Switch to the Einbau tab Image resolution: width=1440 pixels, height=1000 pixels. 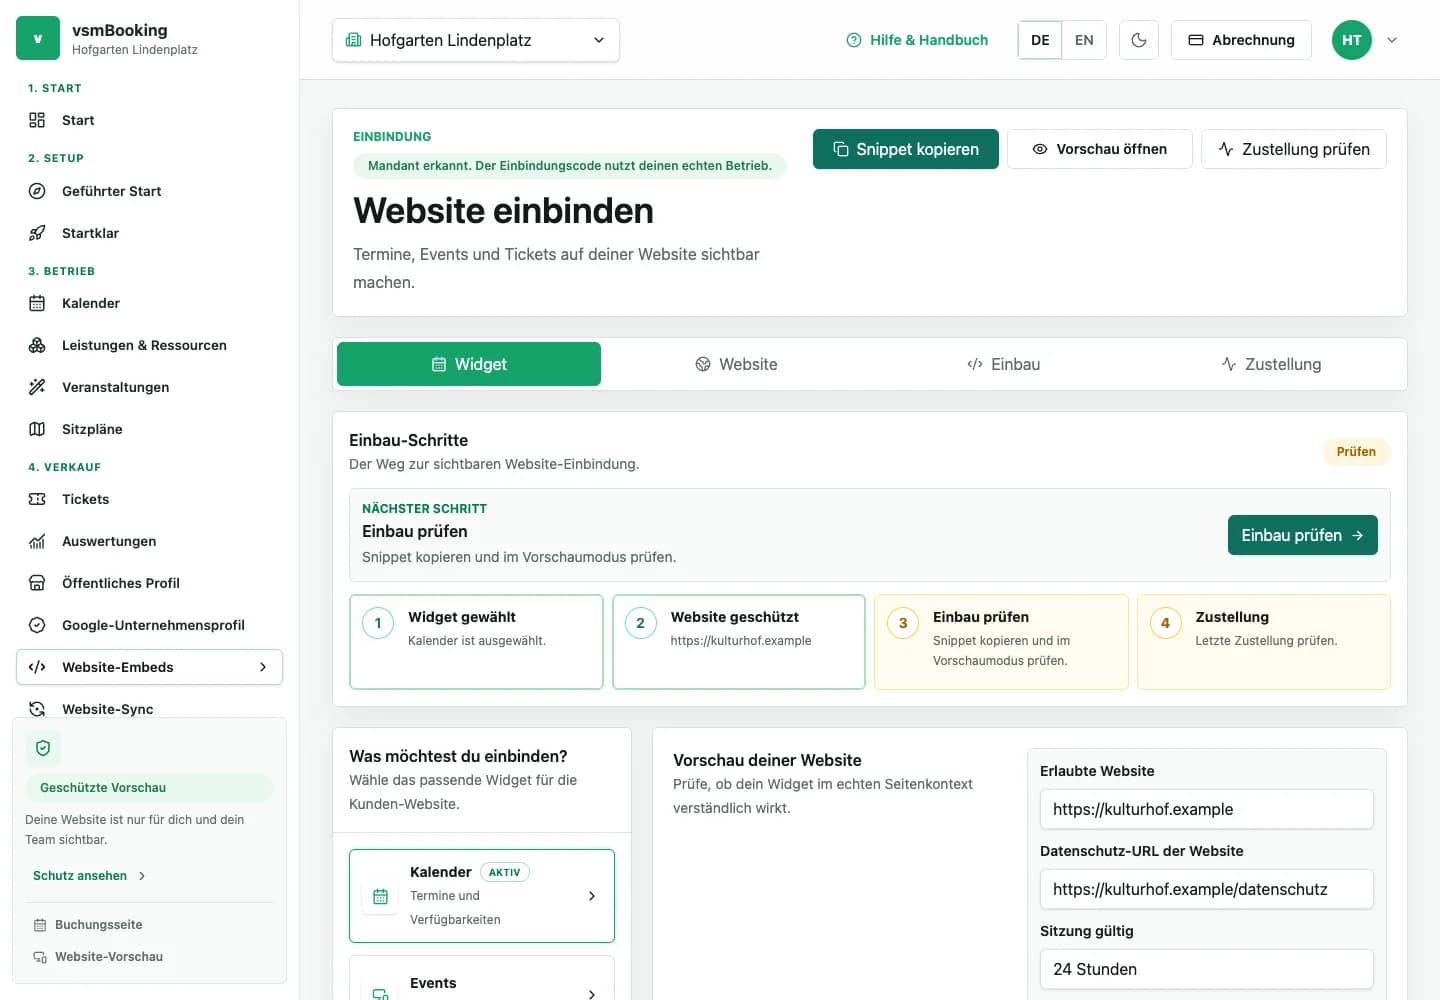(x=1003, y=364)
